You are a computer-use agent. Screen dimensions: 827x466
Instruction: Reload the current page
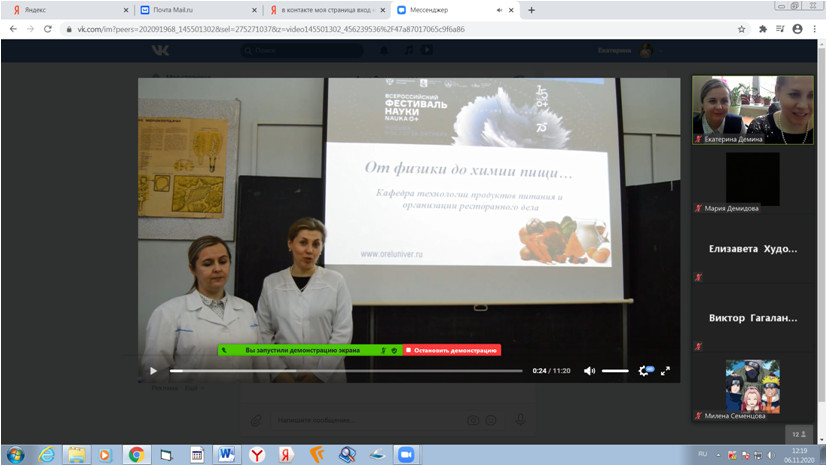pos(48,29)
